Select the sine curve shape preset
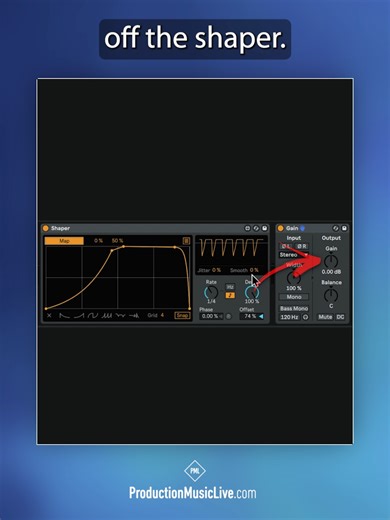Screen dimensions: 390x520 coord(93,315)
